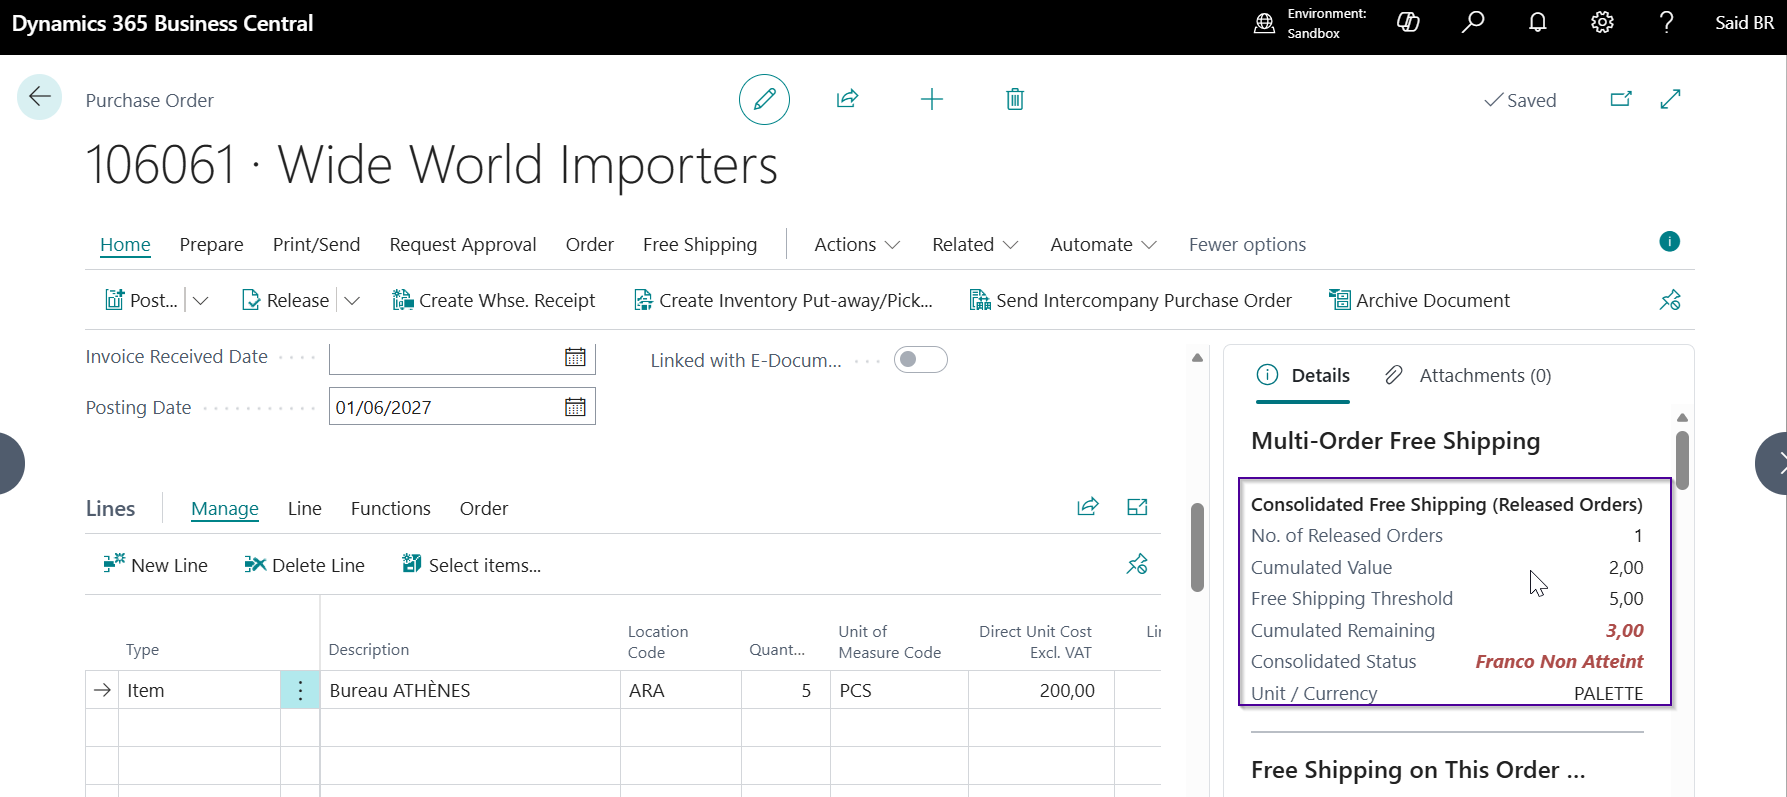Open the Order menu in the Lines section
The width and height of the screenshot is (1787, 797).
pyautogui.click(x=484, y=508)
